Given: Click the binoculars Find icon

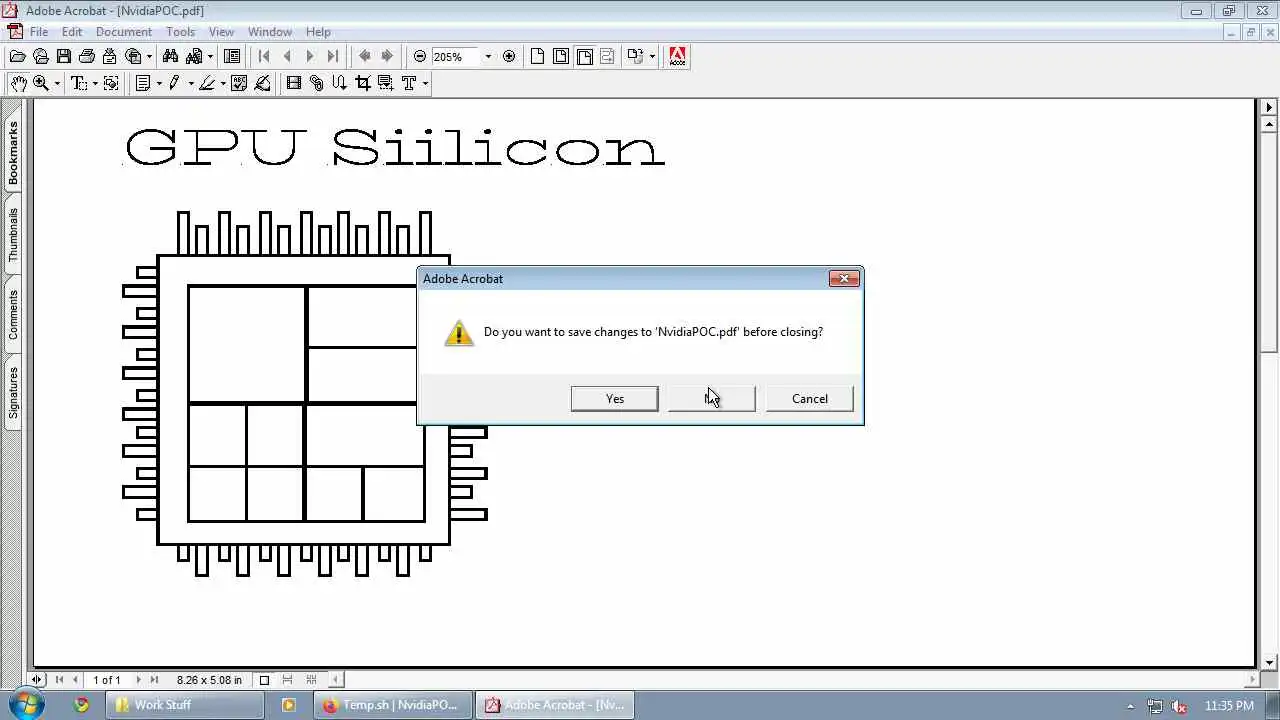Looking at the screenshot, I should 170,57.
